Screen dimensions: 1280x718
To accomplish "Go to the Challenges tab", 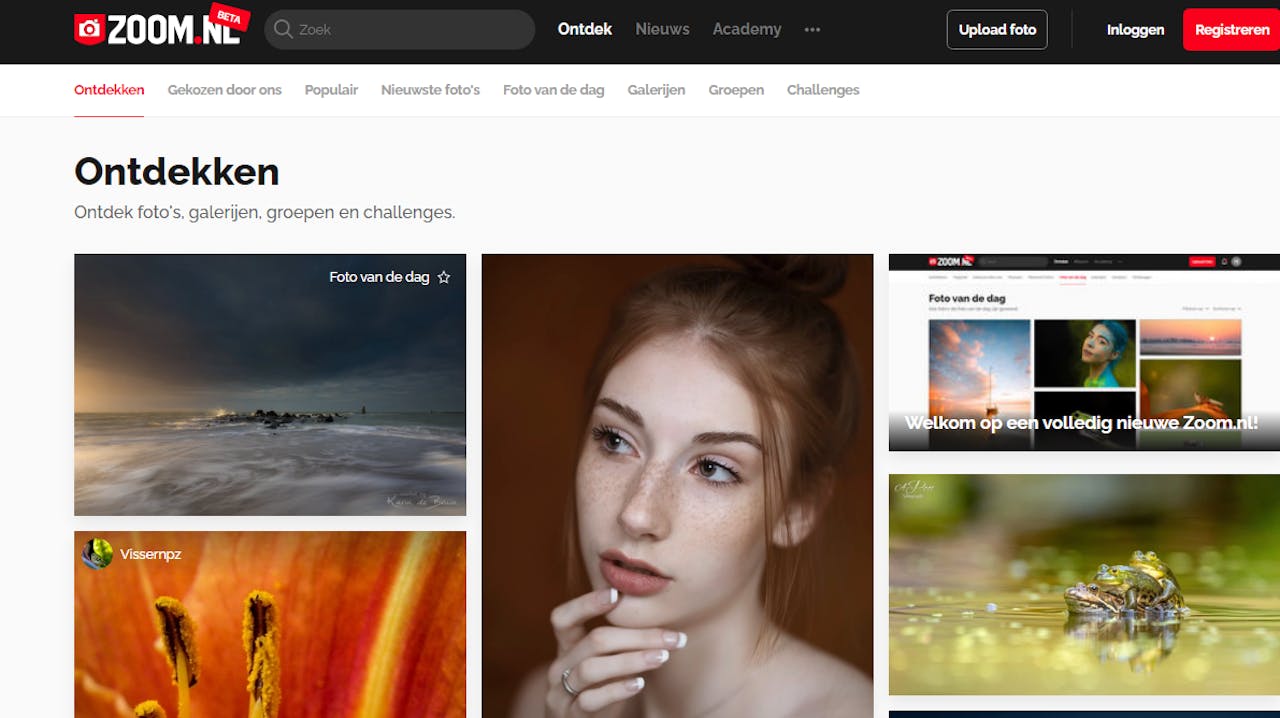I will pyautogui.click(x=823, y=90).
